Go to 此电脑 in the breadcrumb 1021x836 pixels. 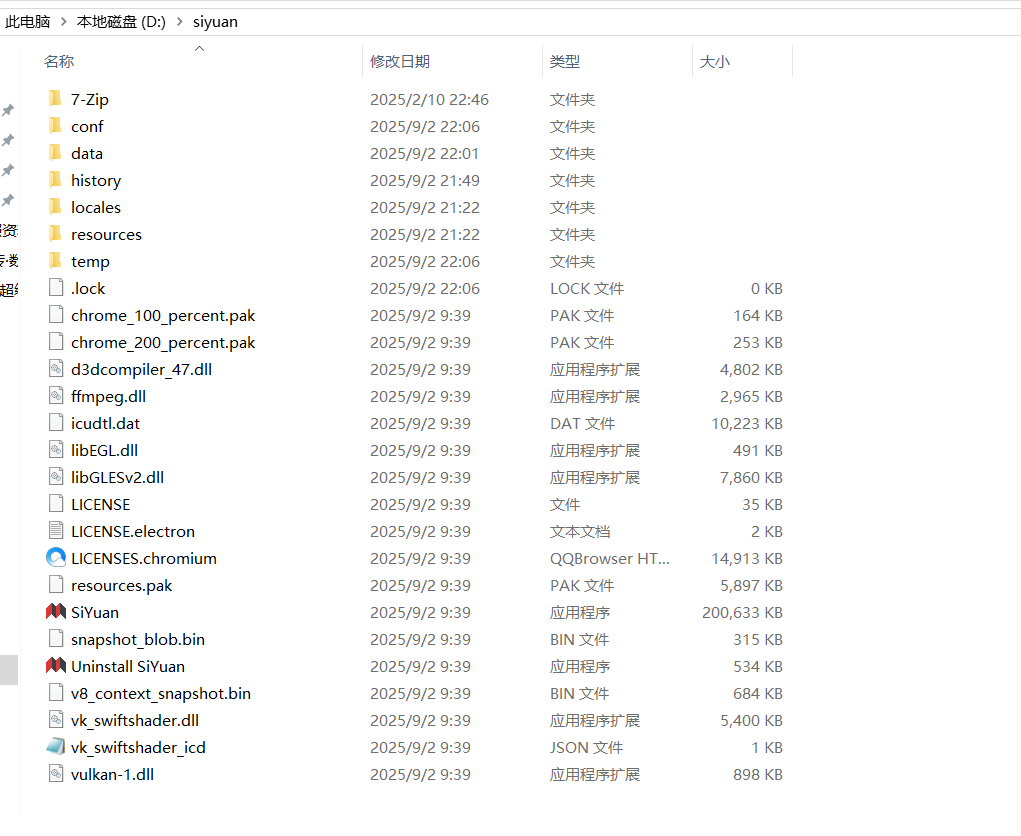tap(27, 21)
